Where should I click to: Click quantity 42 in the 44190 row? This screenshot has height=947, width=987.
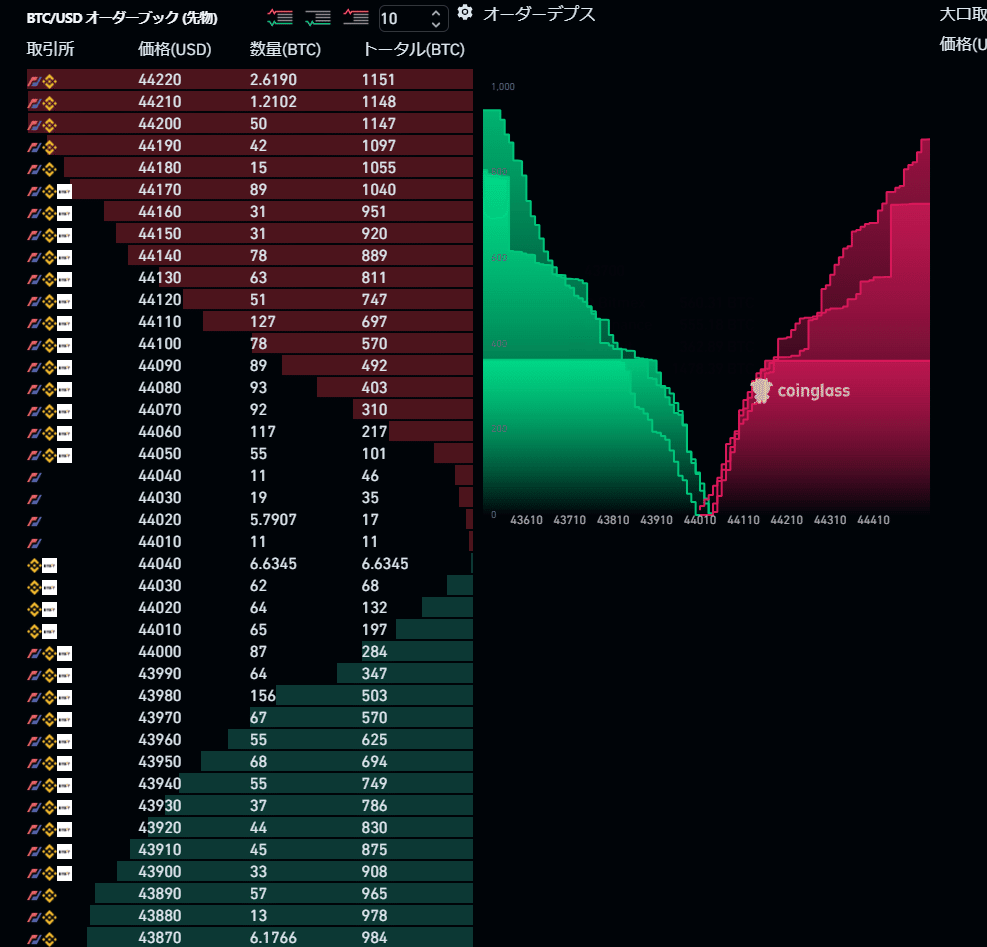click(259, 145)
